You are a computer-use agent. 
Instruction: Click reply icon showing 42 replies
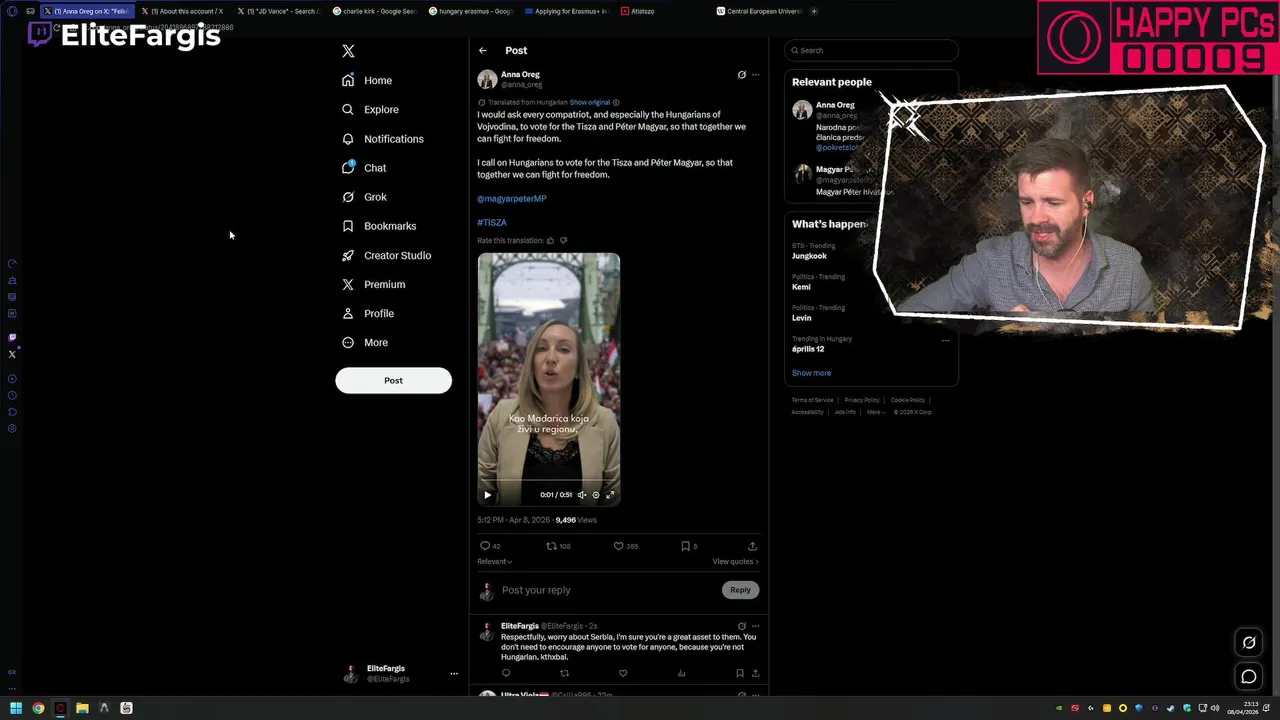coord(490,546)
